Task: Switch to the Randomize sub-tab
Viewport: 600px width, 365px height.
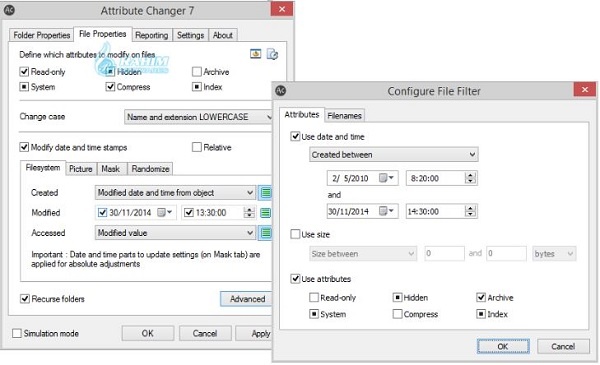Action: point(150,169)
